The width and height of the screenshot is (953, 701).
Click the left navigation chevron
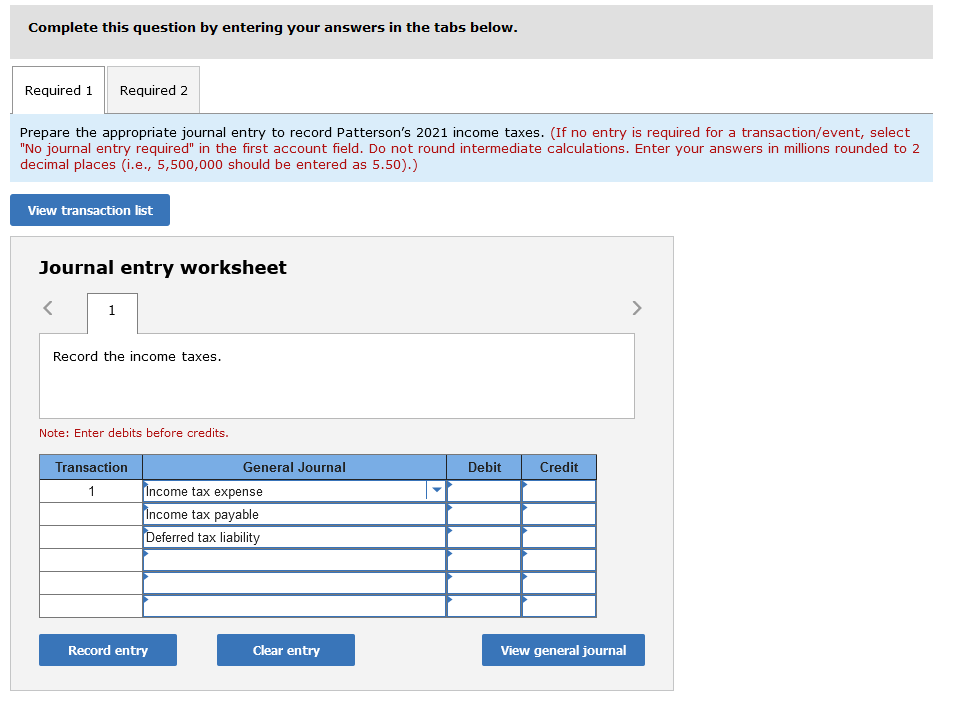pos(47,308)
